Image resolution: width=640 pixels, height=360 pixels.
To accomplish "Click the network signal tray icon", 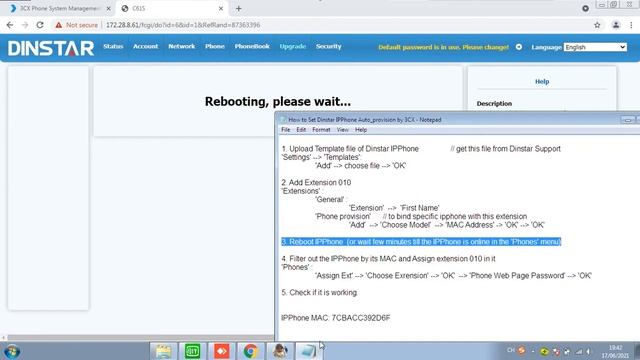I will click(579, 351).
